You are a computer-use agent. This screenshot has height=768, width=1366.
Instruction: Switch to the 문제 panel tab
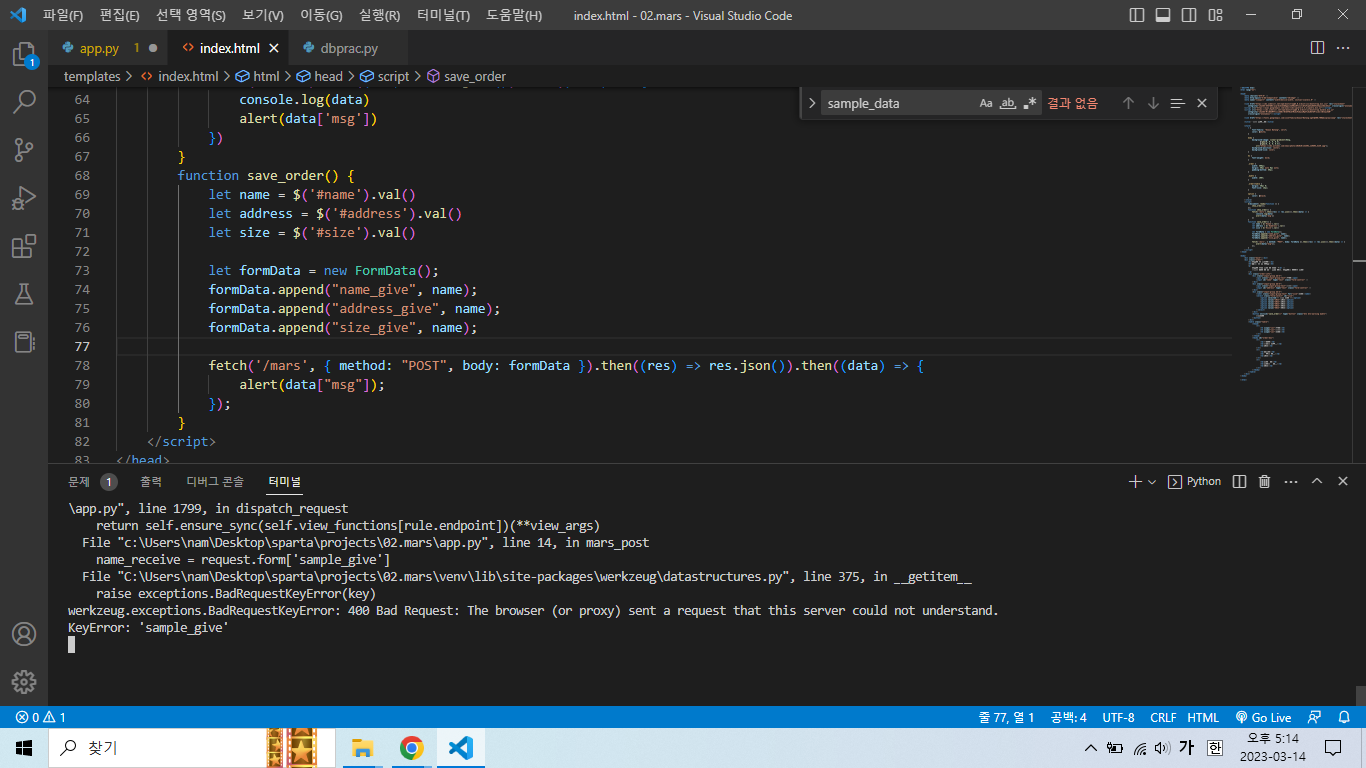pos(79,481)
